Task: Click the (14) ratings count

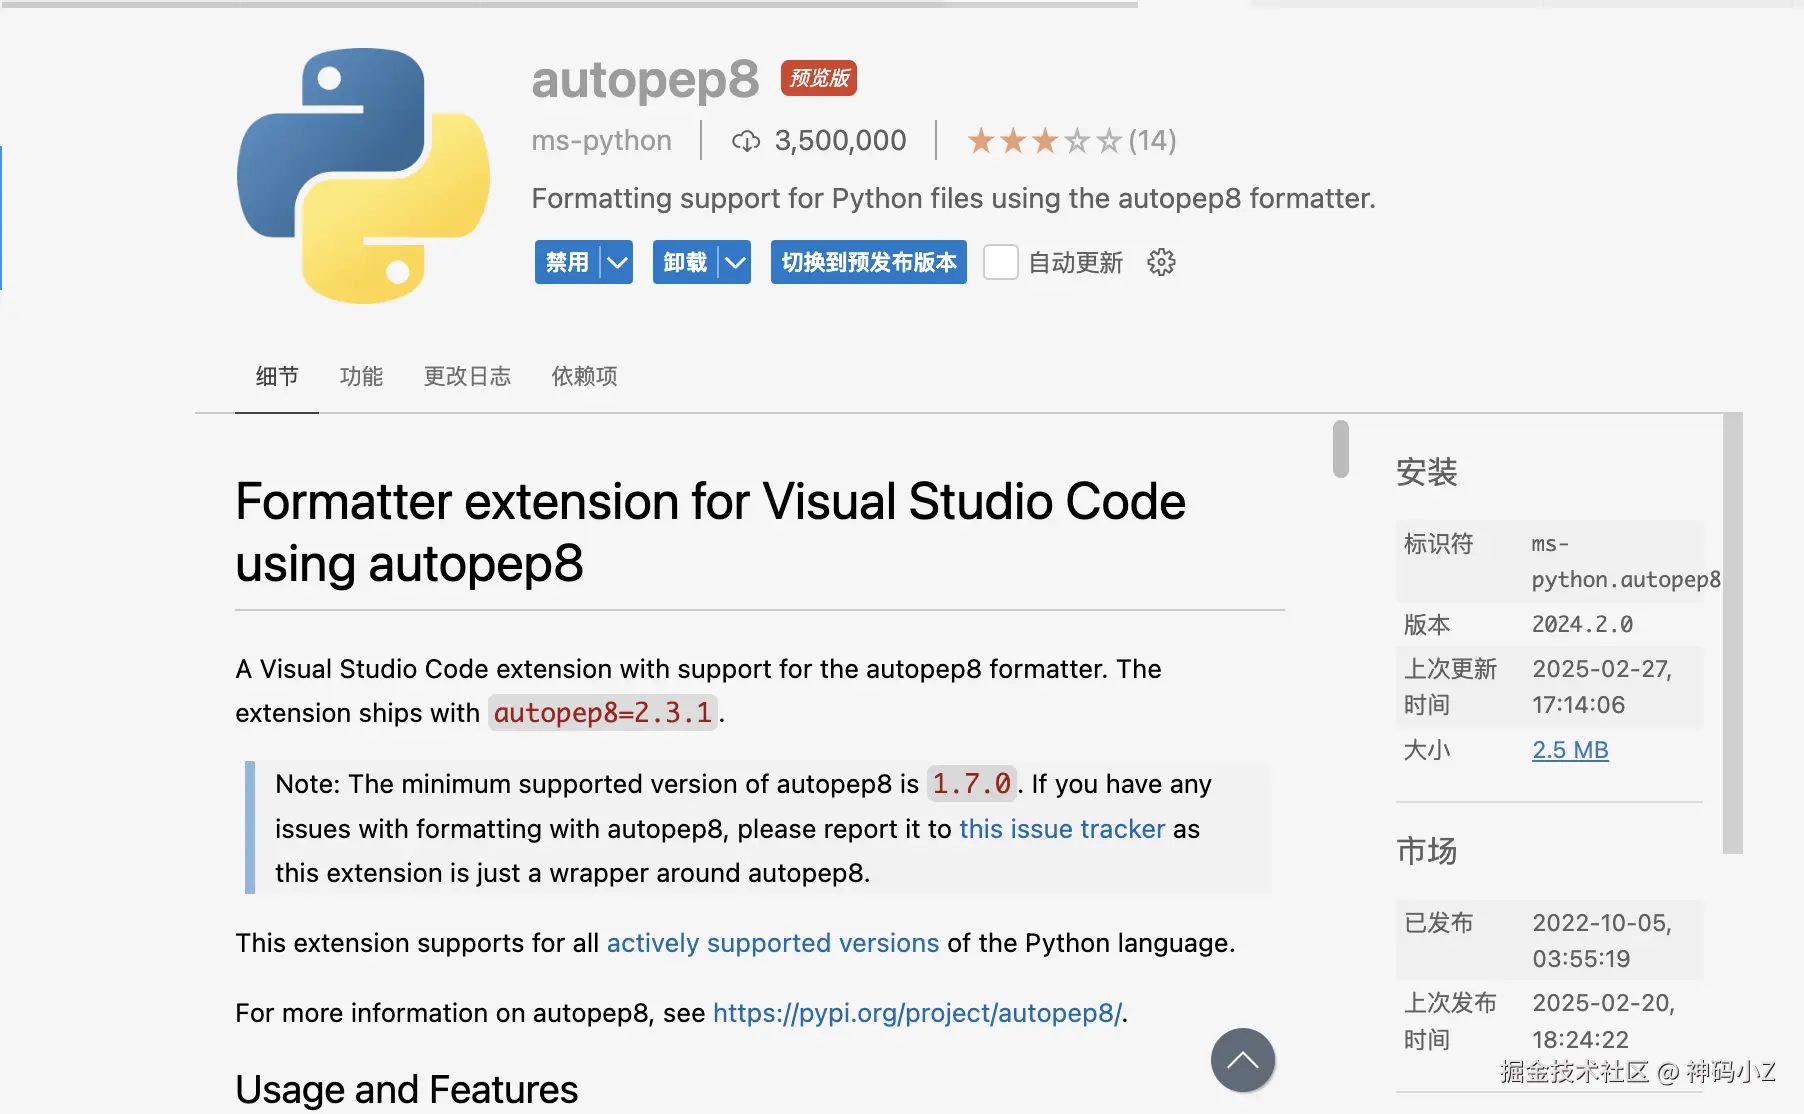Action: 1152,141
